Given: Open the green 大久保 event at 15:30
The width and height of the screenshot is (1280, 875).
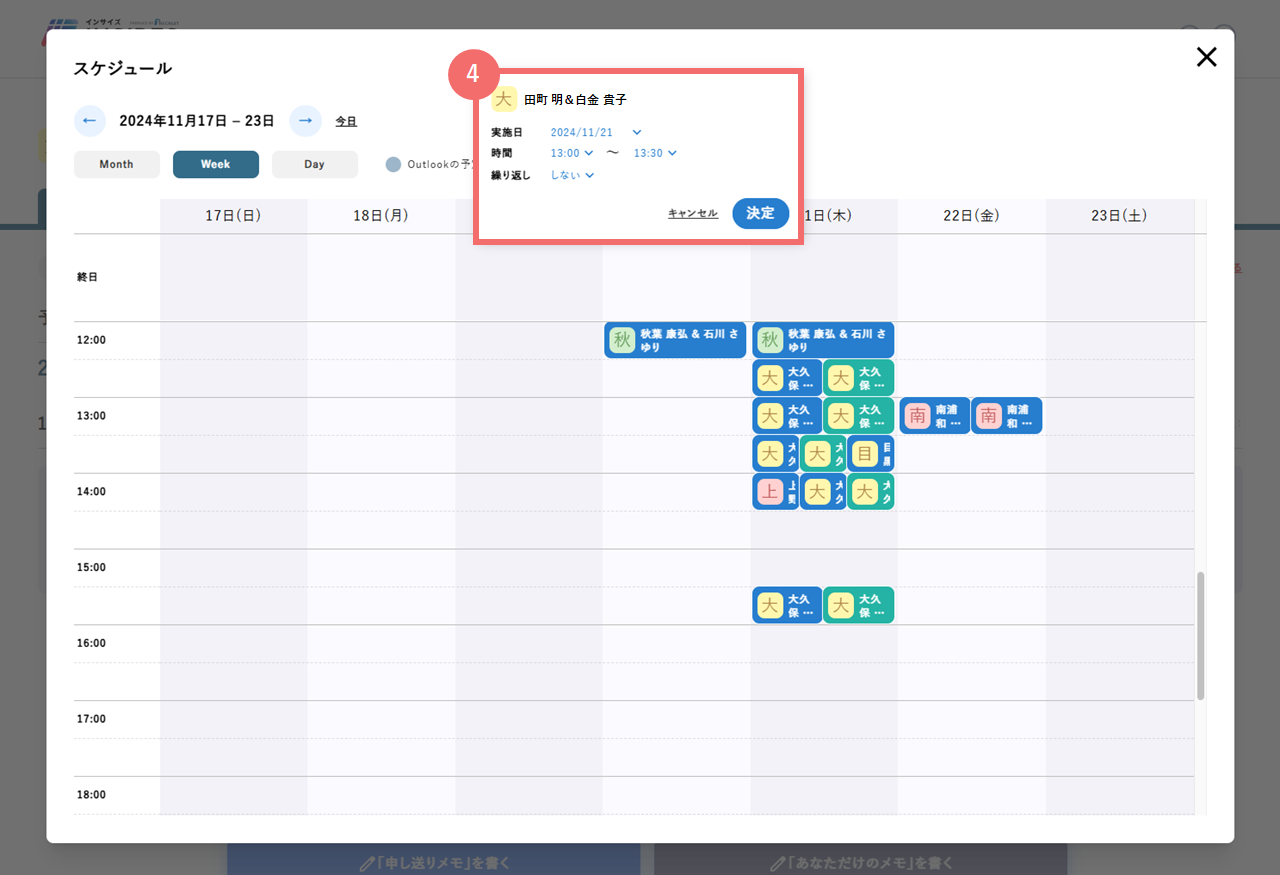Looking at the screenshot, I should pyautogui.click(x=859, y=605).
